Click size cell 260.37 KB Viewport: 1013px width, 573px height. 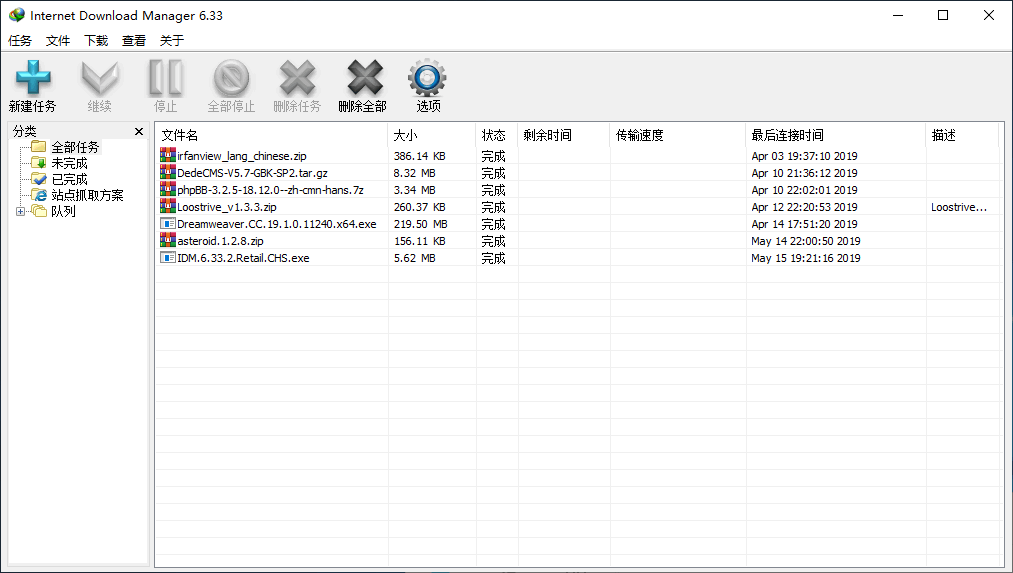[419, 207]
